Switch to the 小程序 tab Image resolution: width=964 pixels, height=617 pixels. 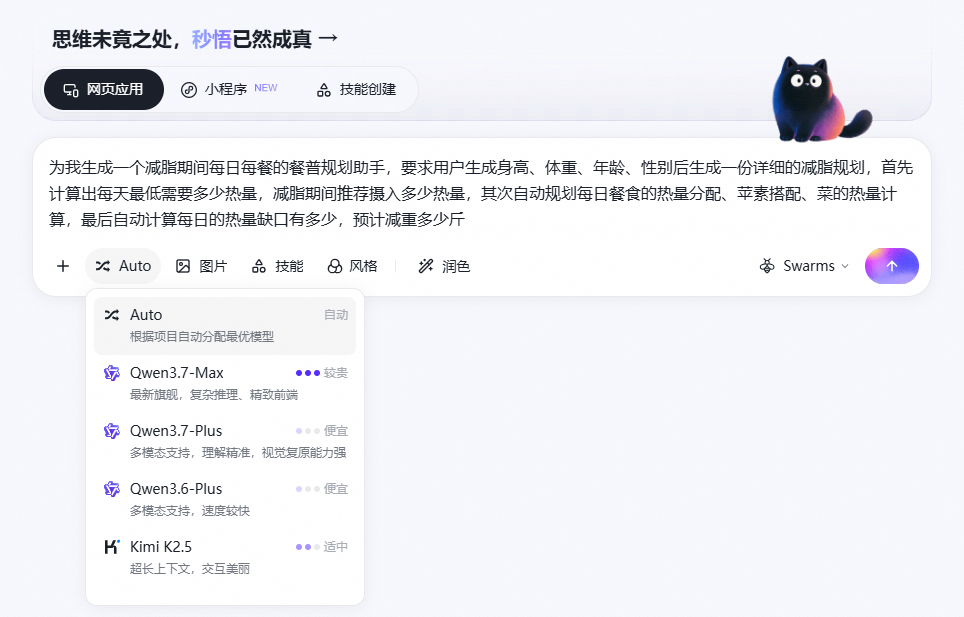229,90
